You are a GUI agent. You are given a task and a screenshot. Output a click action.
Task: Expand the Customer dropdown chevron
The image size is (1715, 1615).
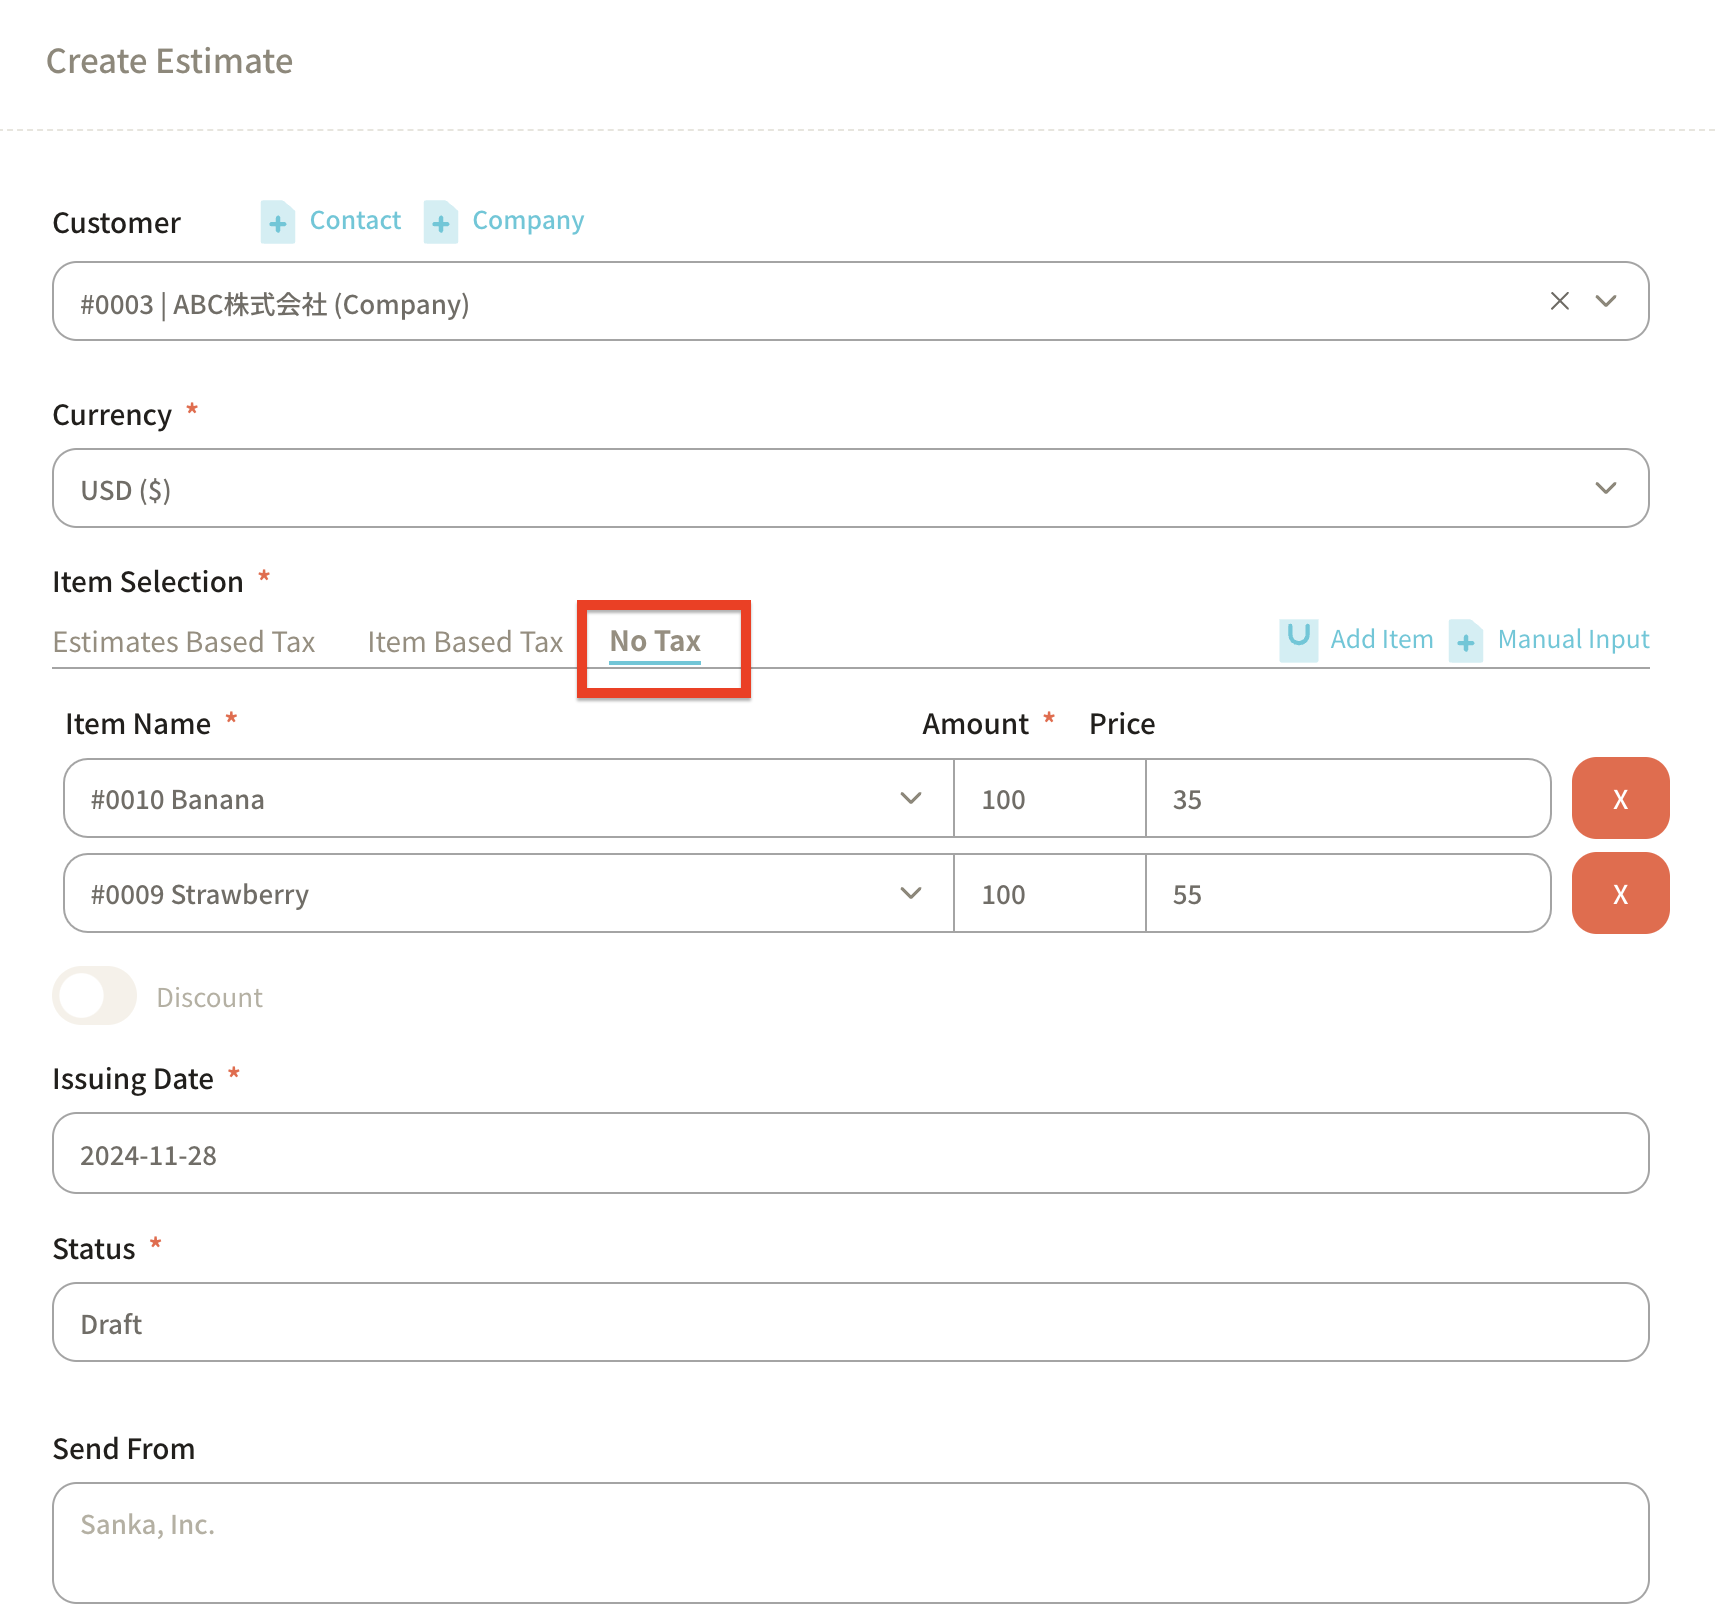pos(1606,301)
